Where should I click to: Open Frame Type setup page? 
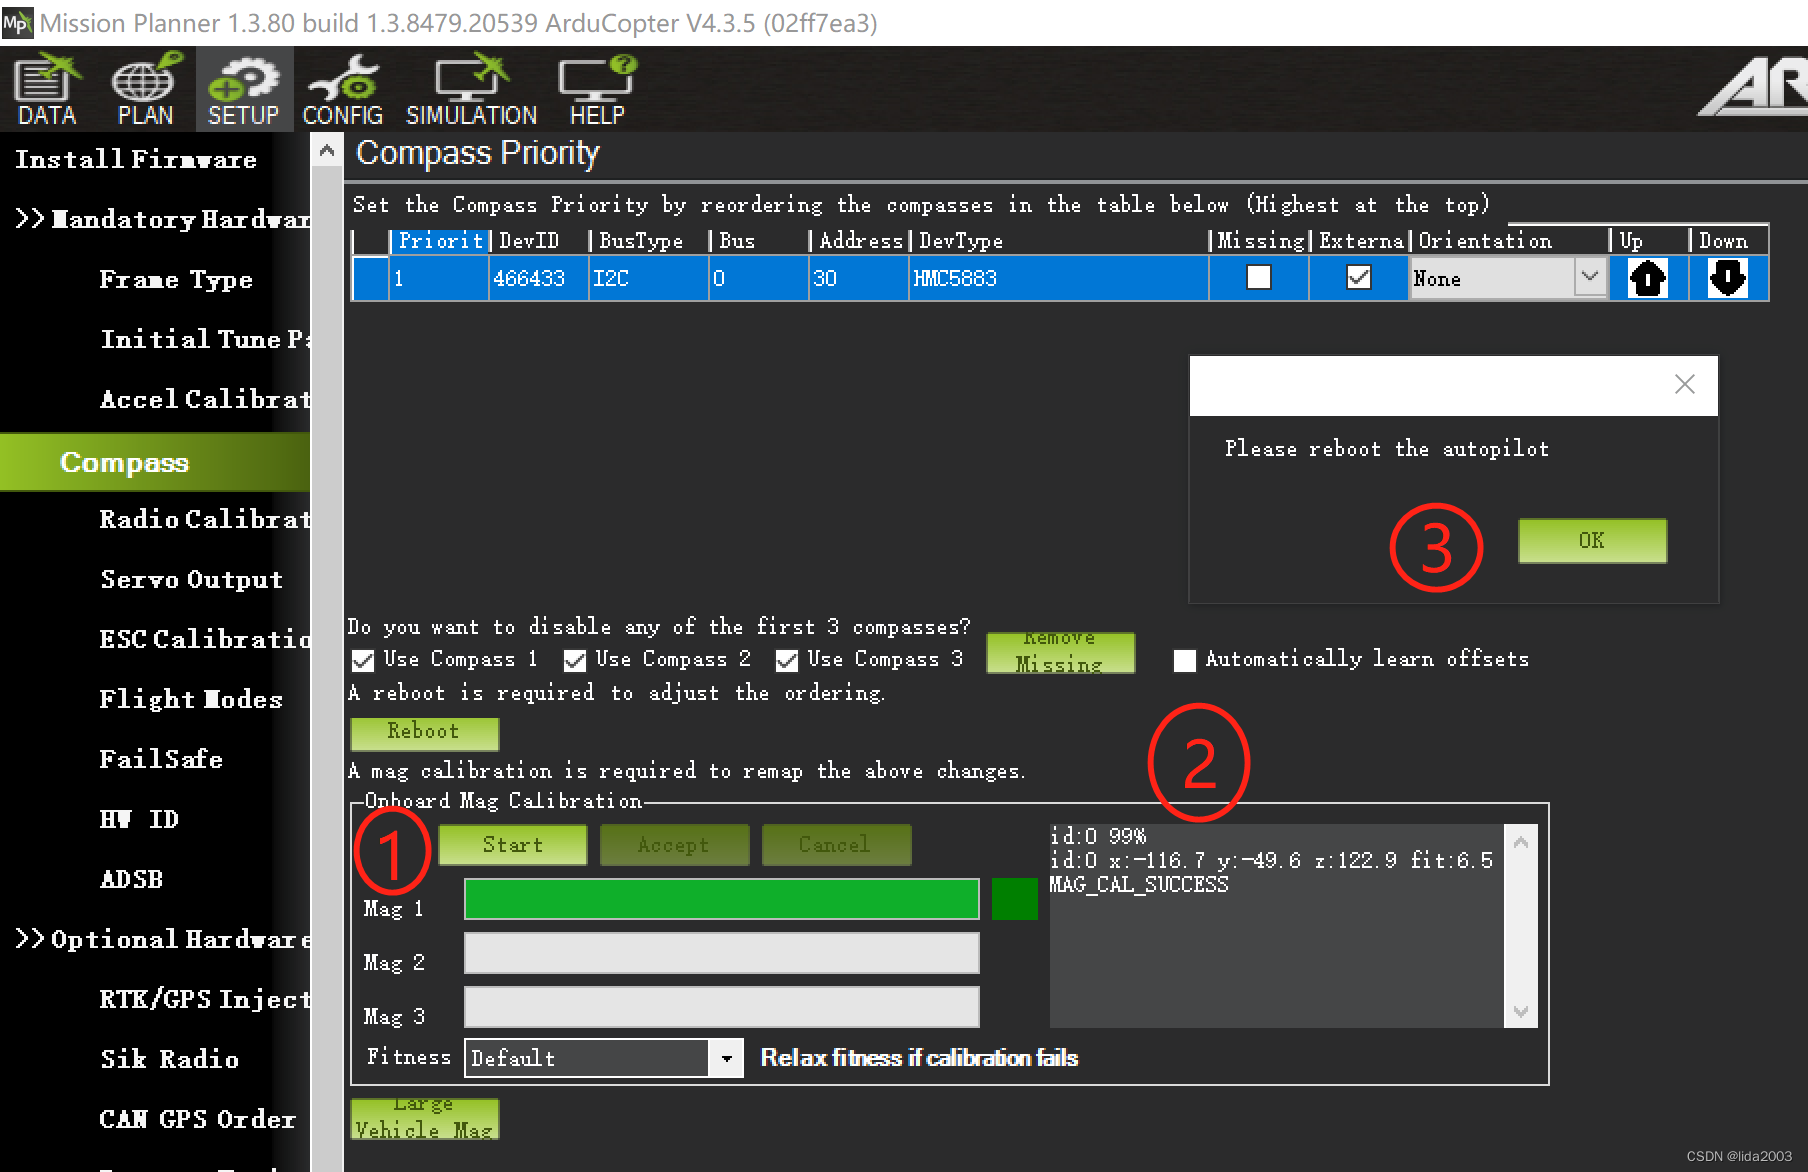point(176,279)
